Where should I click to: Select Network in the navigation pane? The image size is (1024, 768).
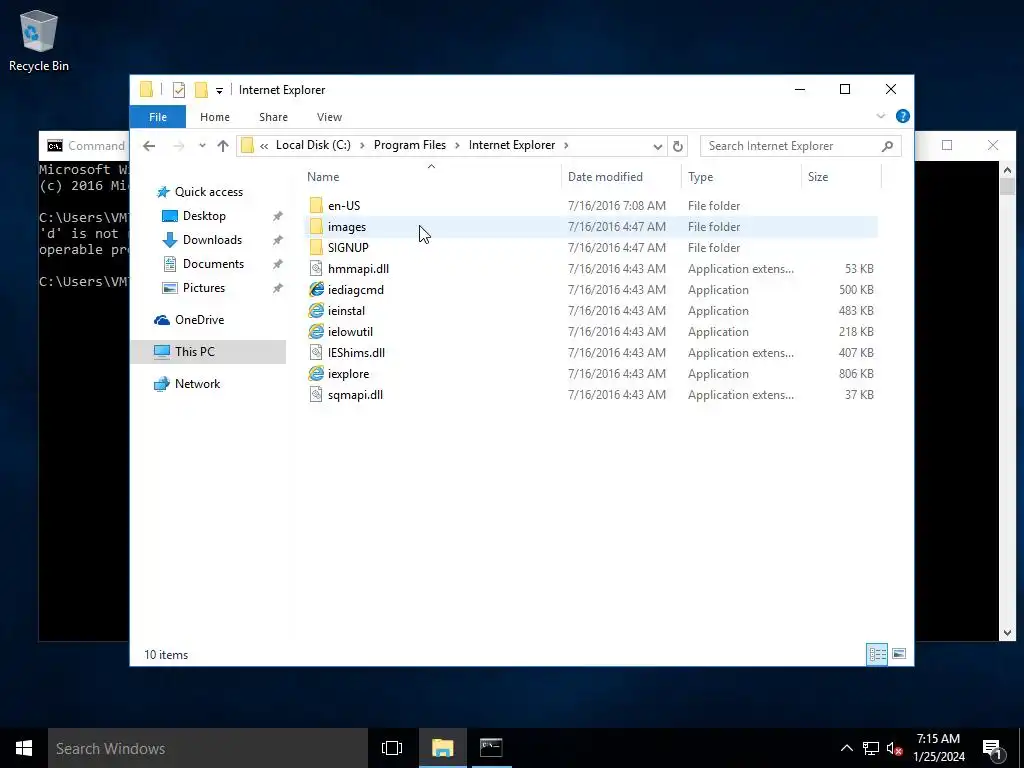point(197,384)
